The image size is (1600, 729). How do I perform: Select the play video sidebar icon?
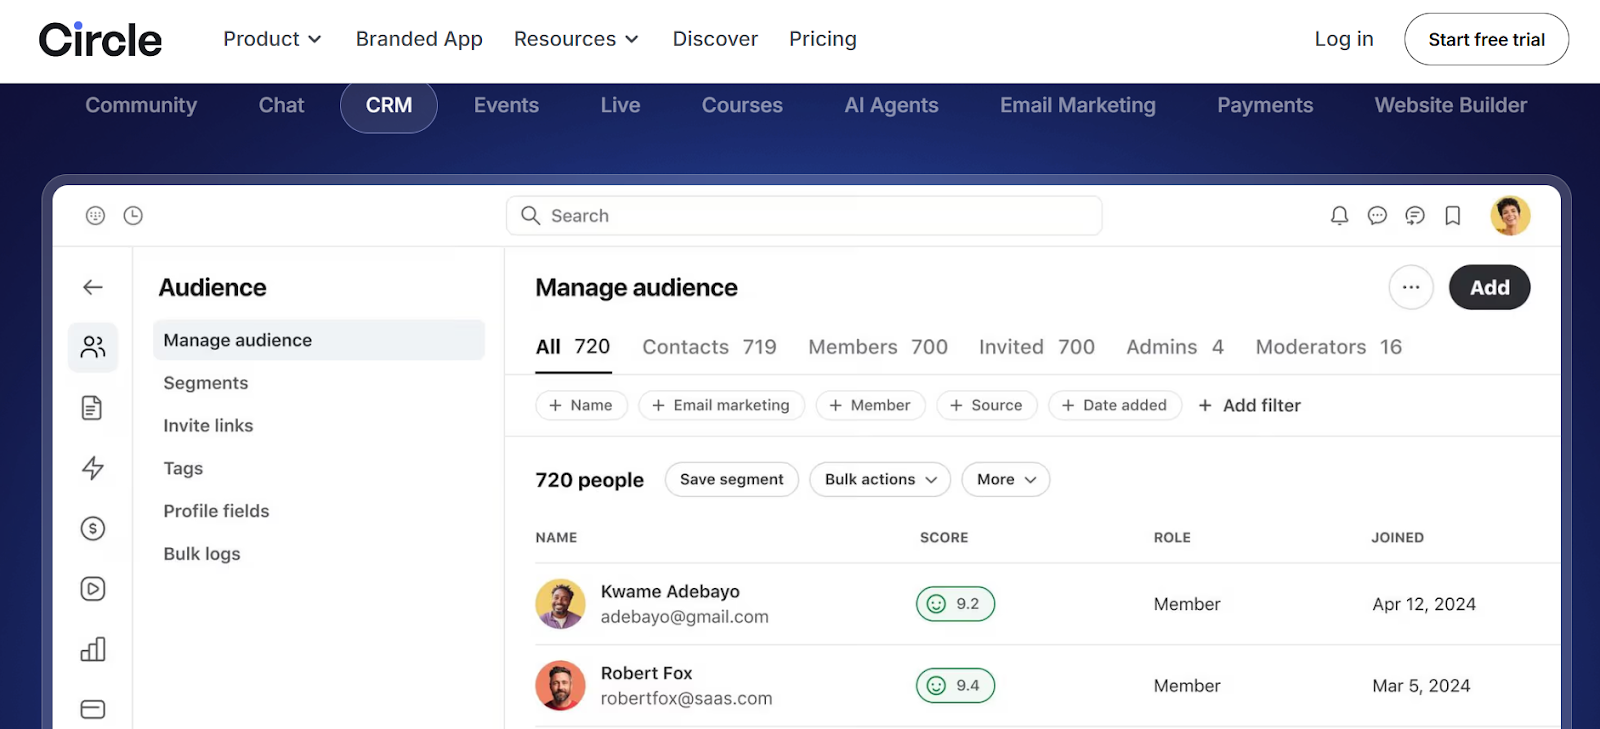(93, 589)
